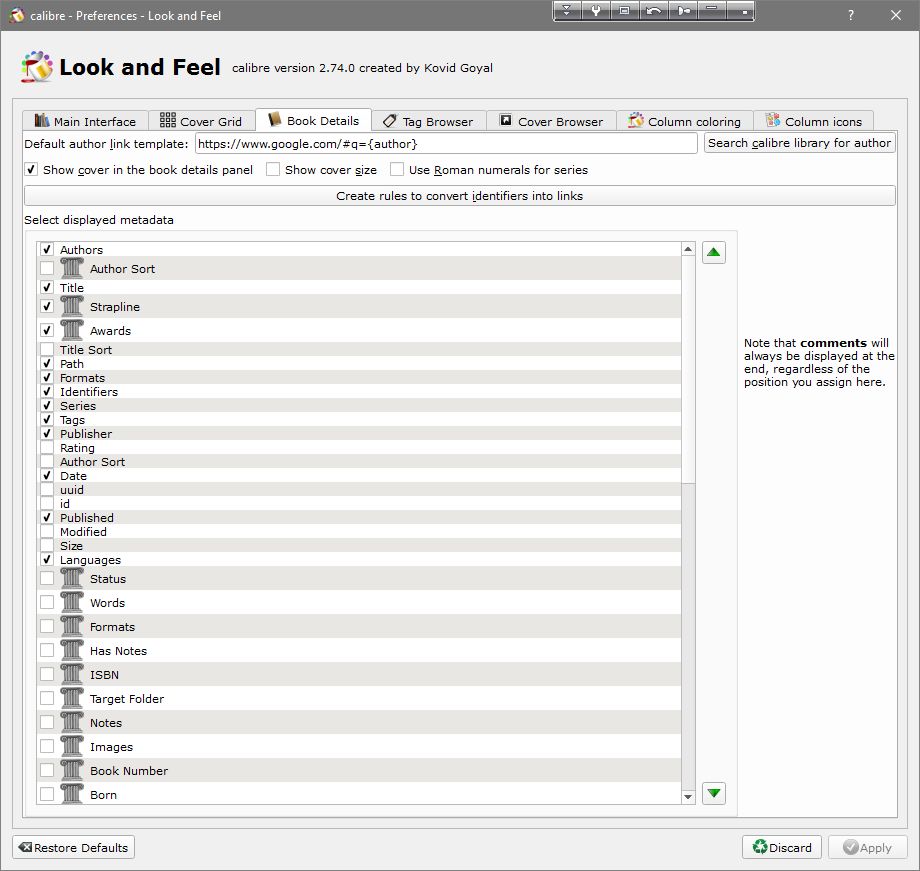Check the Size metadata checkbox
Image resolution: width=920 pixels, height=871 pixels.
(47, 546)
